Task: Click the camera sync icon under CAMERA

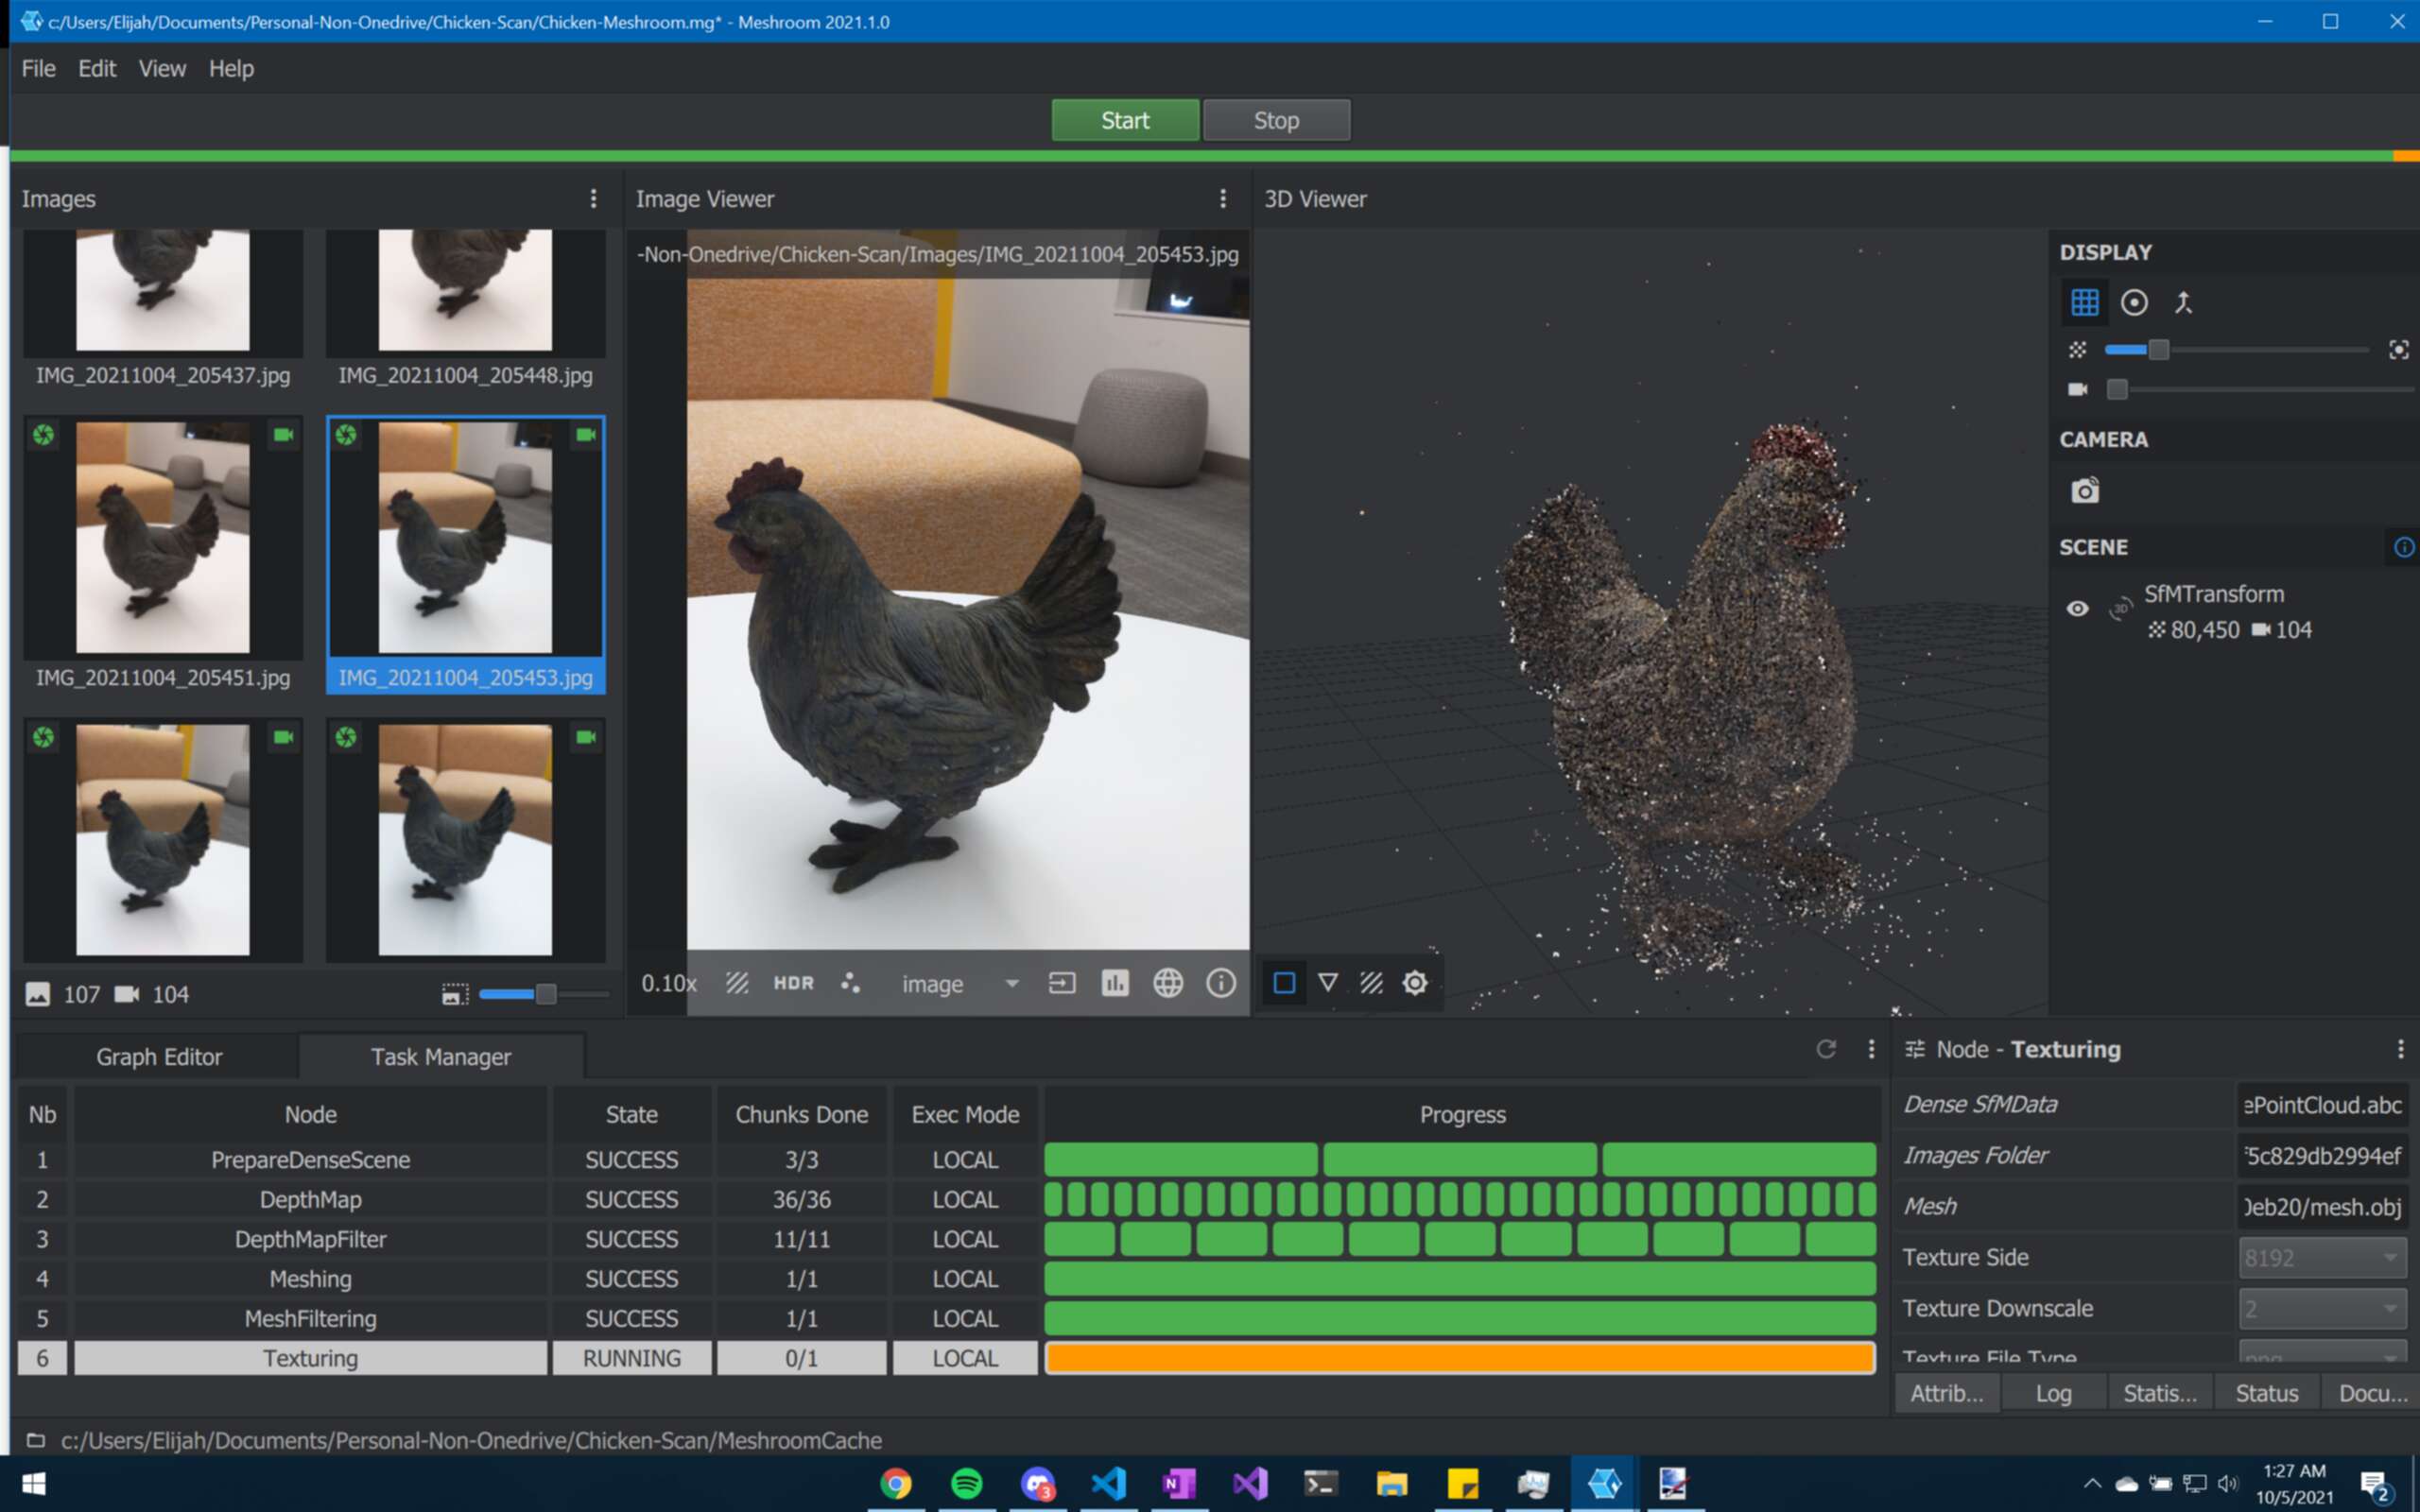Action: pos(2085,490)
